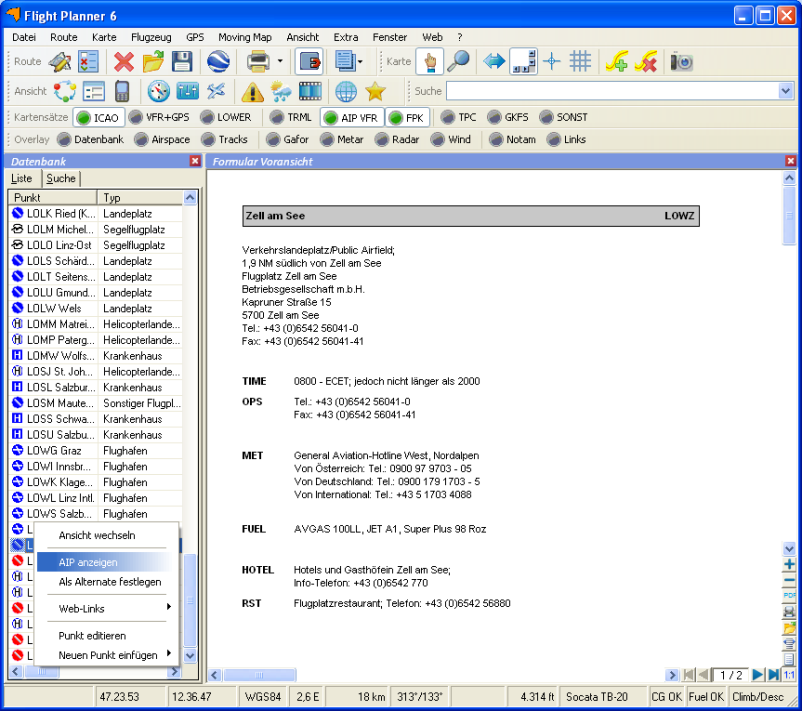
Task: Click the 1:1 zoom button
Action: pyautogui.click(x=789, y=675)
